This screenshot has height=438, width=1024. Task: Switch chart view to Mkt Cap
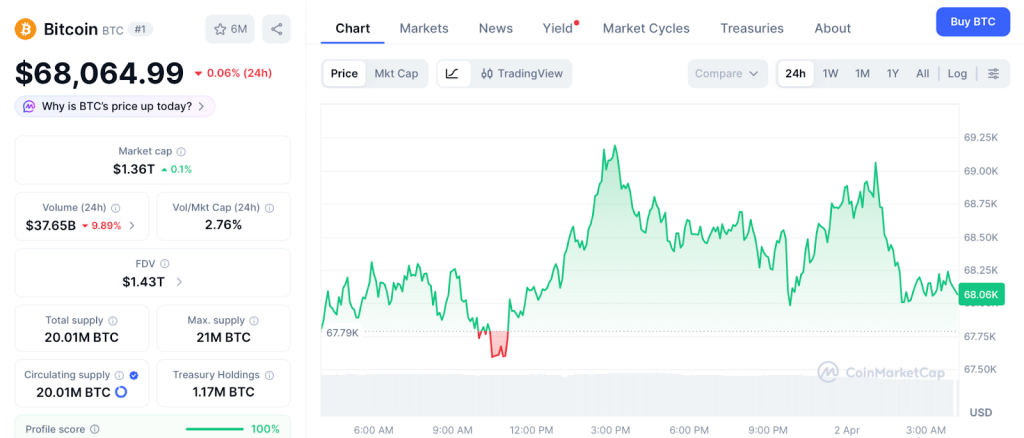pos(396,73)
